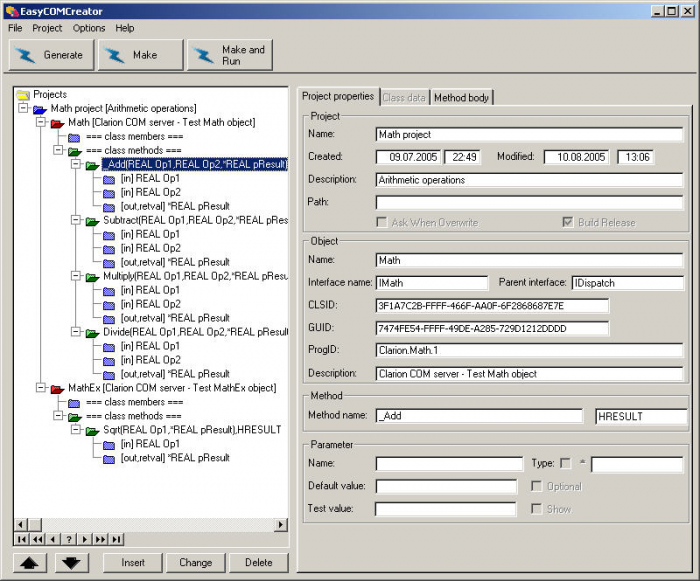Click the red MathEx object folder icon
The height and width of the screenshot is (581, 700).
(x=58, y=389)
